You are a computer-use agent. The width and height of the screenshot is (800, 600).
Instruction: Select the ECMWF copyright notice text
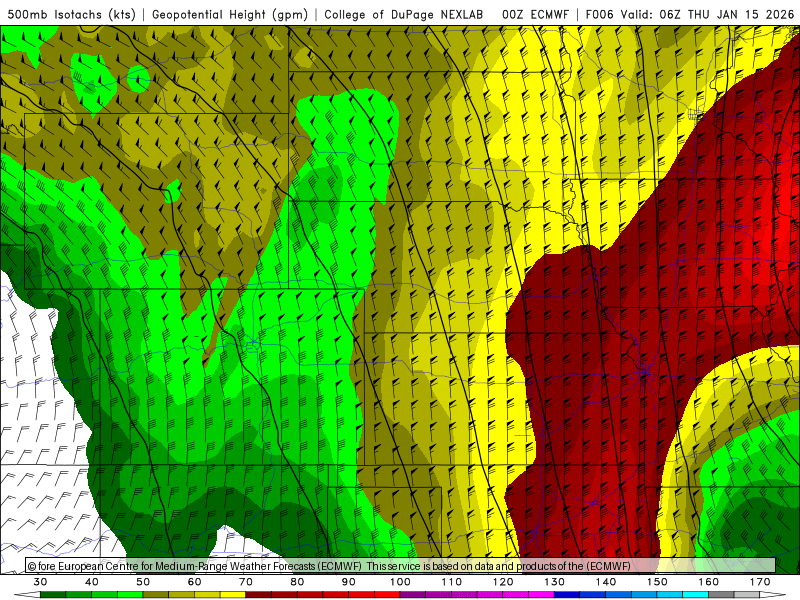[x=329, y=566]
